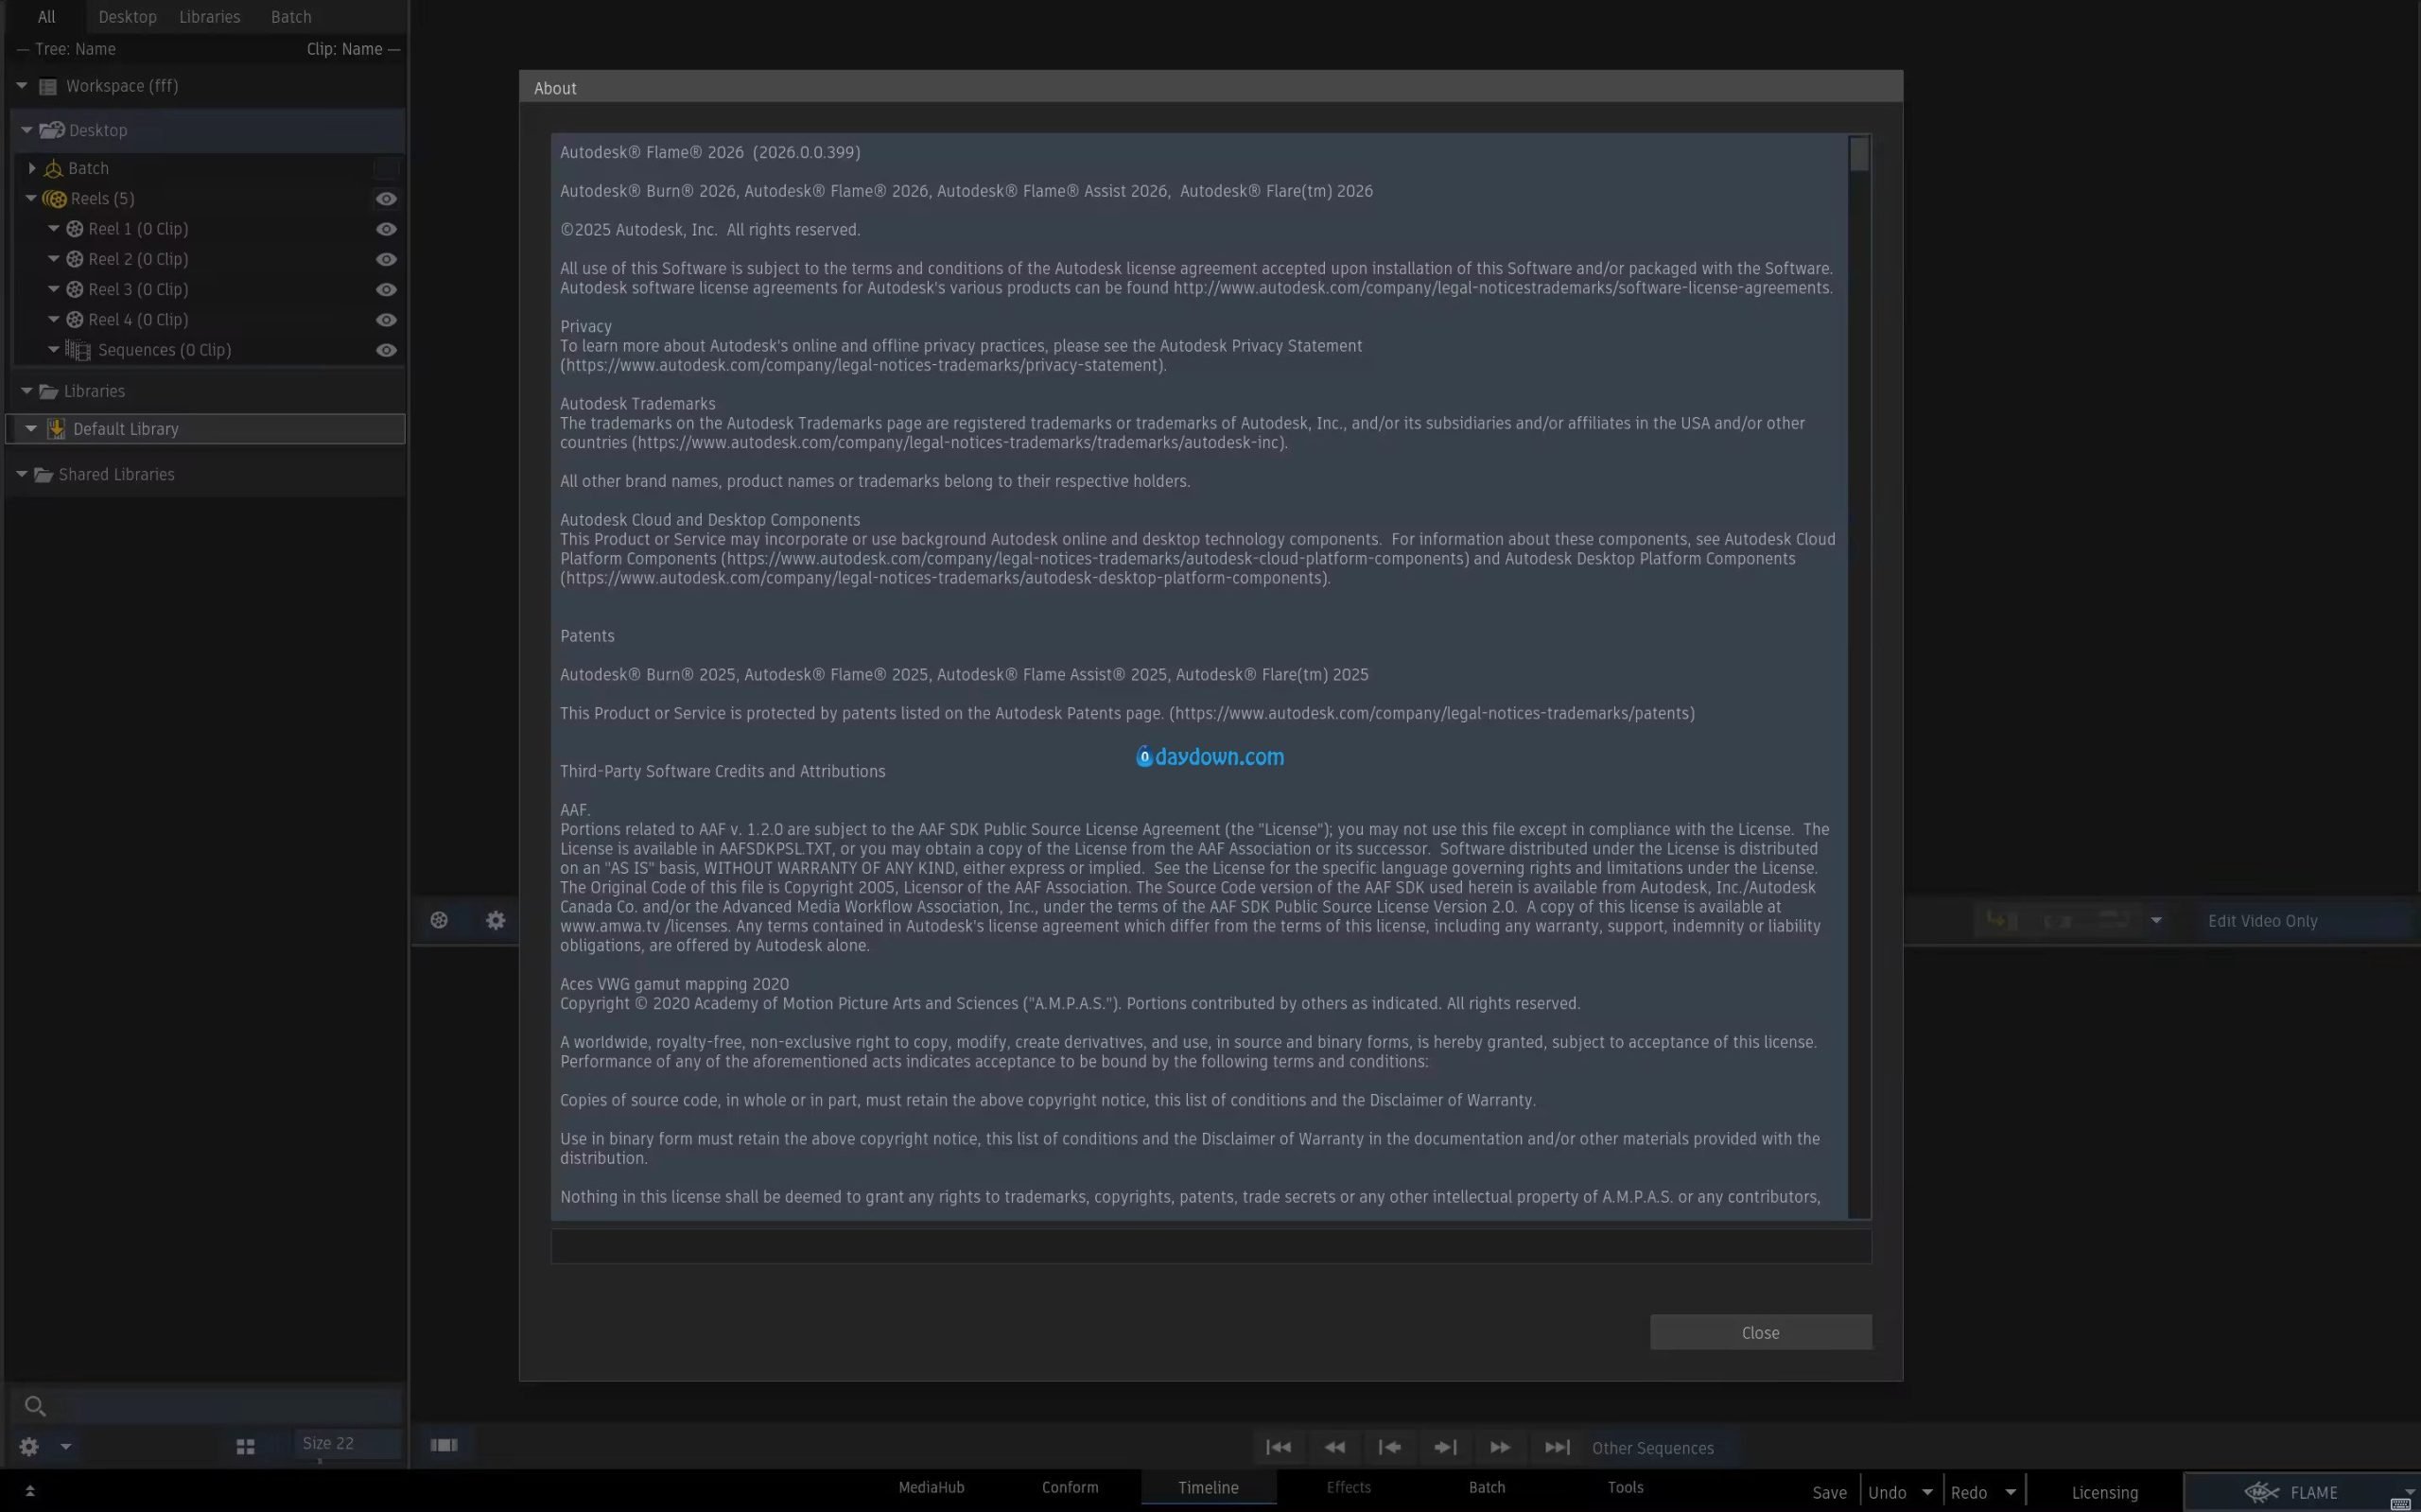Click the Reel 4 reel icon
2421x1512 pixels.
tap(74, 320)
